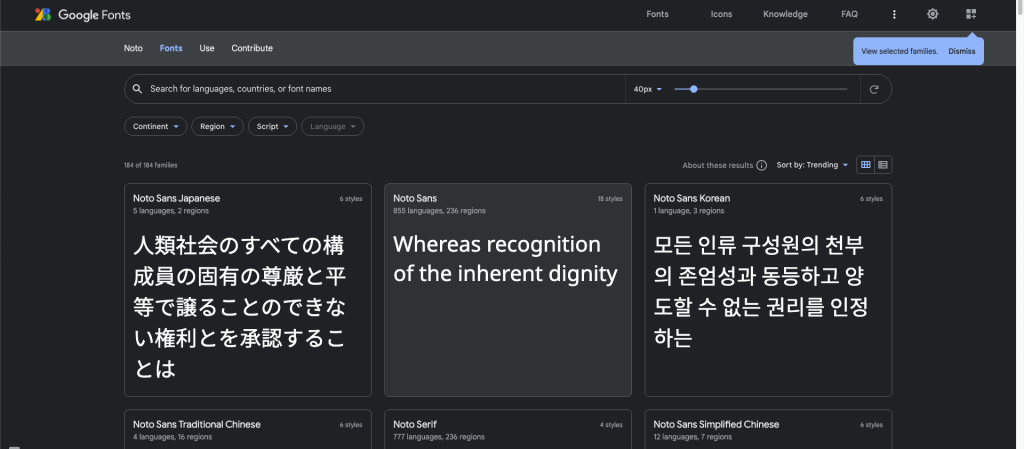Select the Contribute tab in Noto bar
1024x449 pixels.
pos(252,48)
